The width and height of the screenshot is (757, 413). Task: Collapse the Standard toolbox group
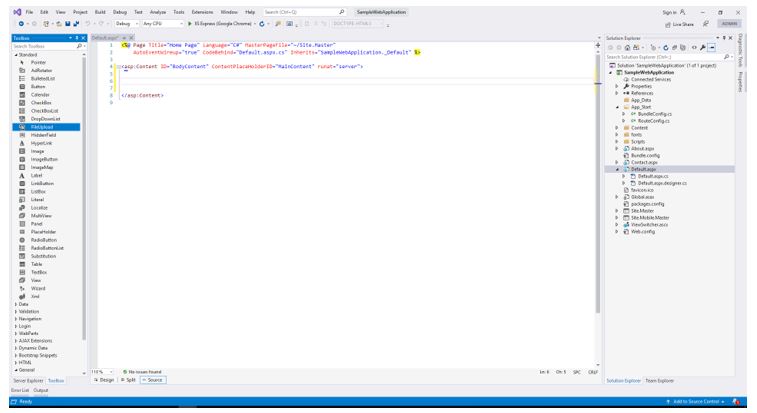coord(16,55)
